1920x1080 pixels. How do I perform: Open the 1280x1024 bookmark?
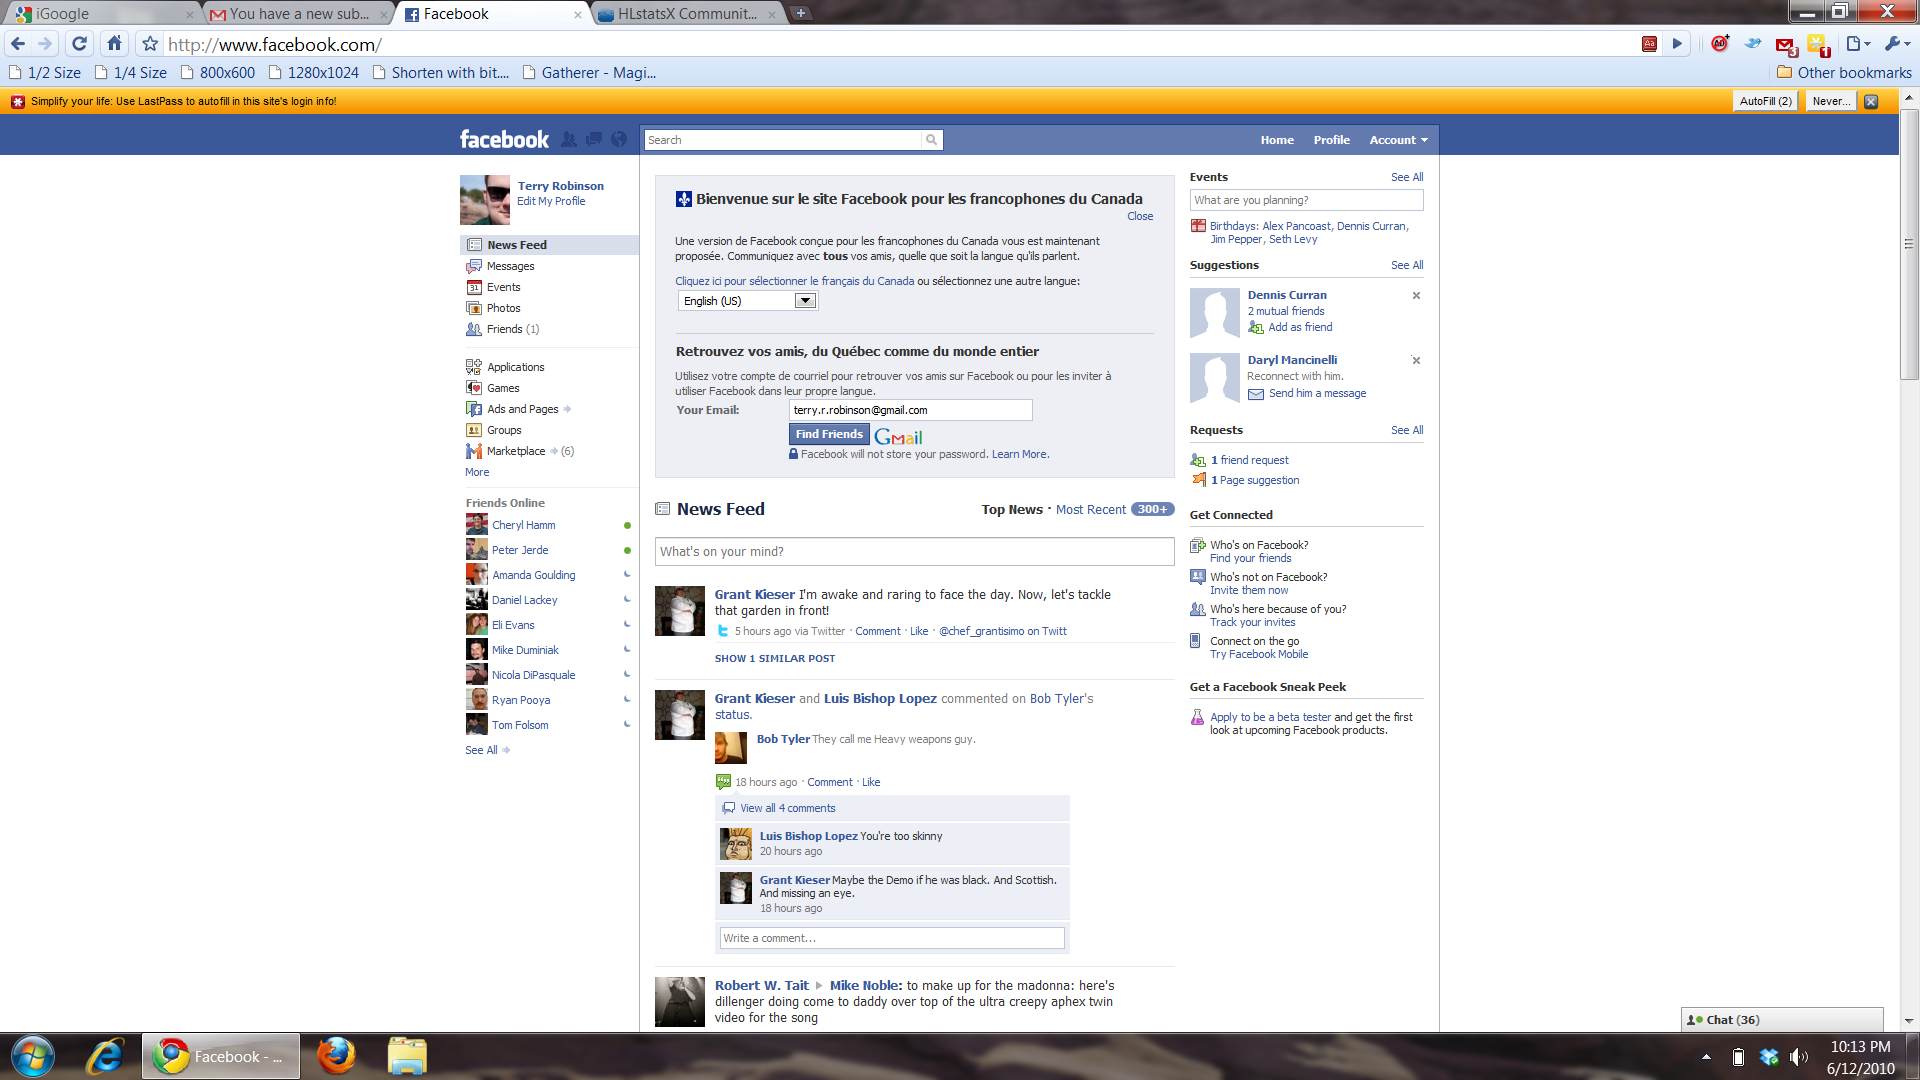coord(313,72)
